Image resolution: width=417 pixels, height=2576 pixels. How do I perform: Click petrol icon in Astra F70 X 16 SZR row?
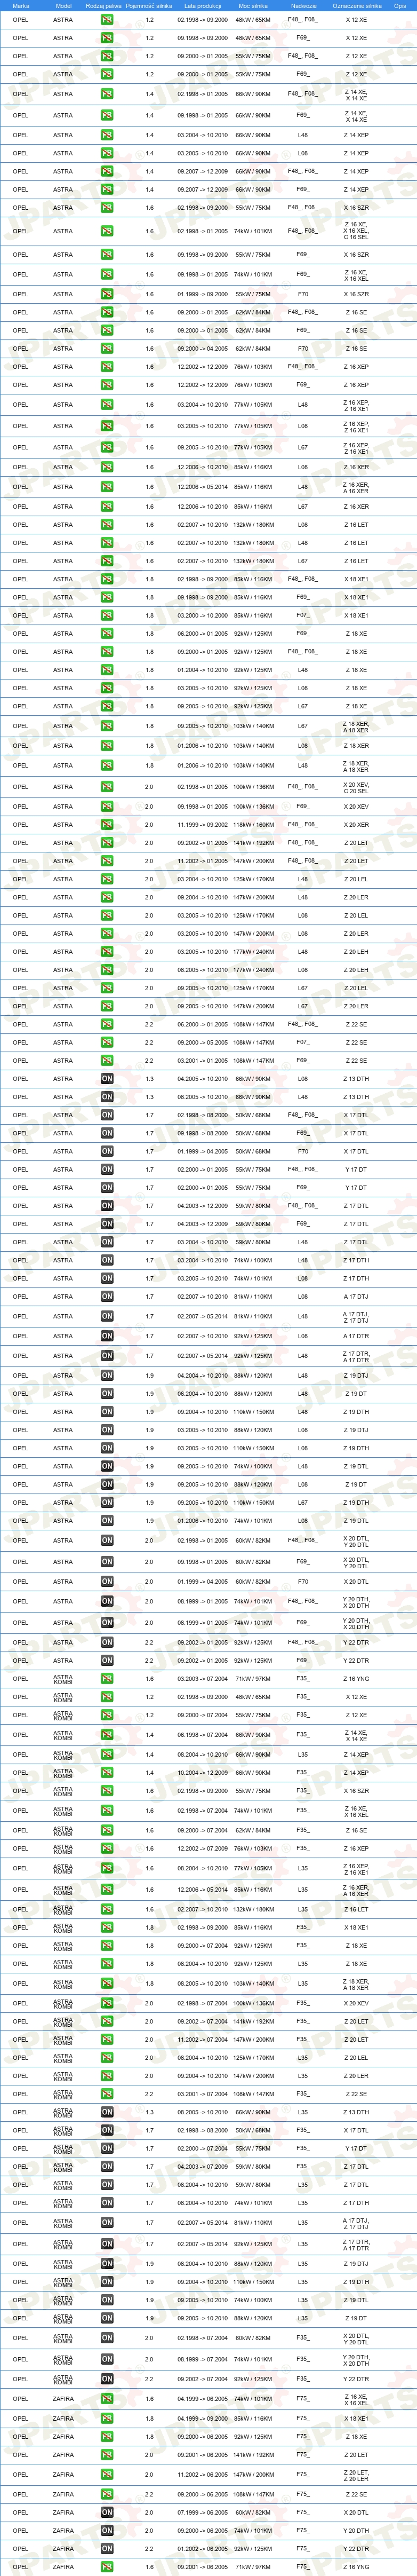107,295
